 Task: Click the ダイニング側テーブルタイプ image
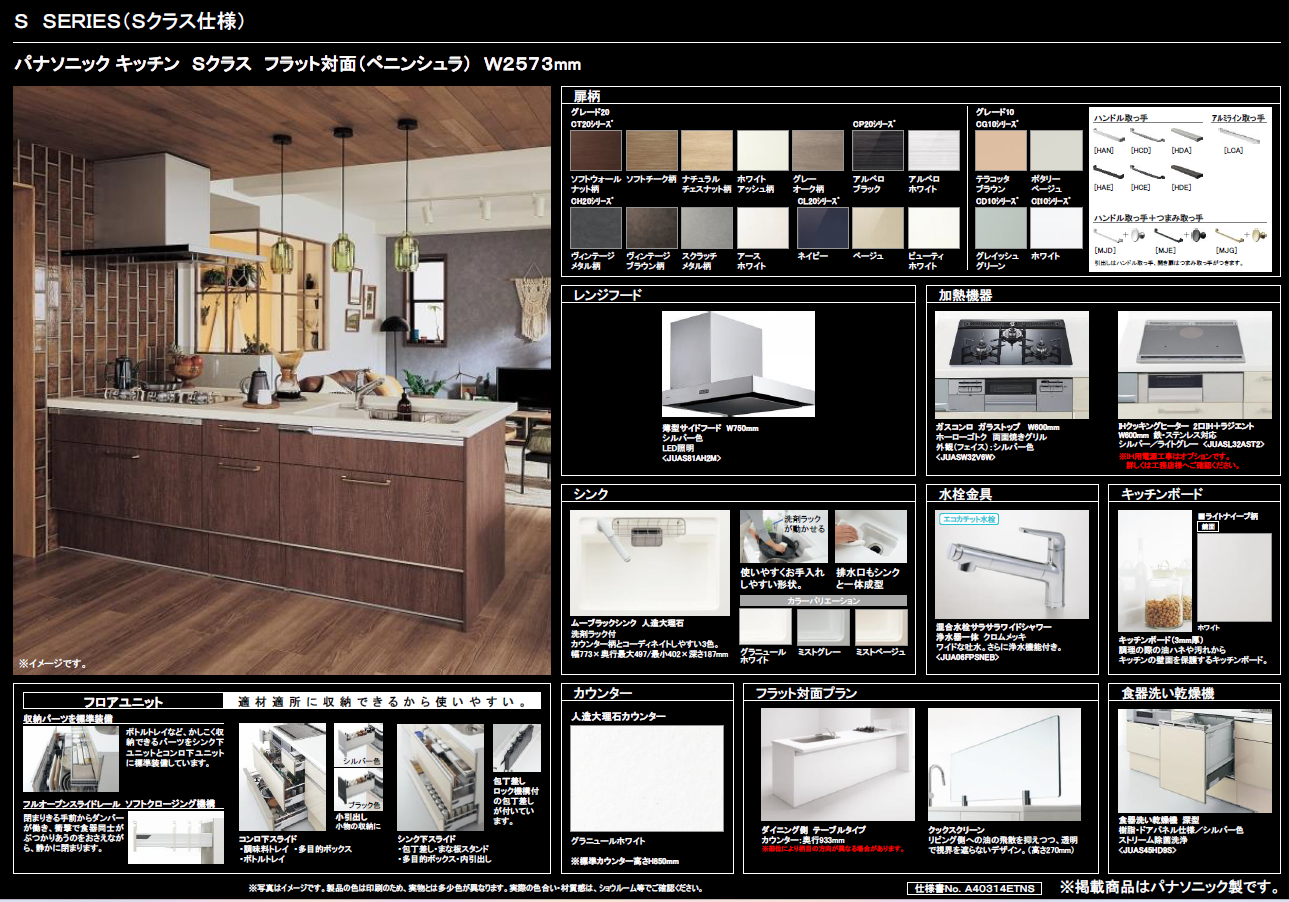tap(837, 765)
